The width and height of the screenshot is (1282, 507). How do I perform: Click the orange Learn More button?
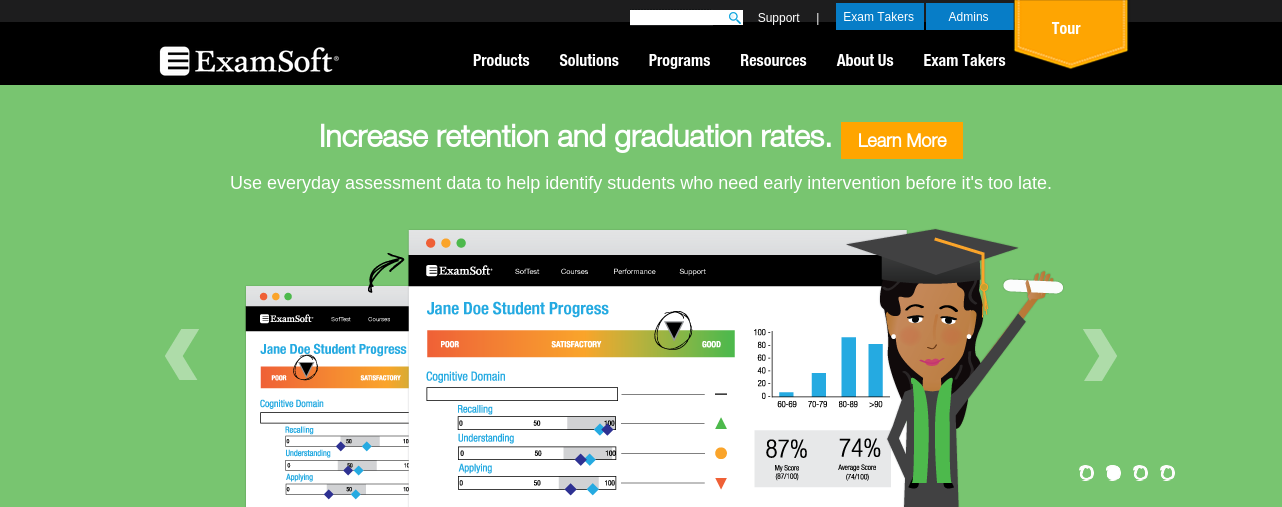coord(902,140)
